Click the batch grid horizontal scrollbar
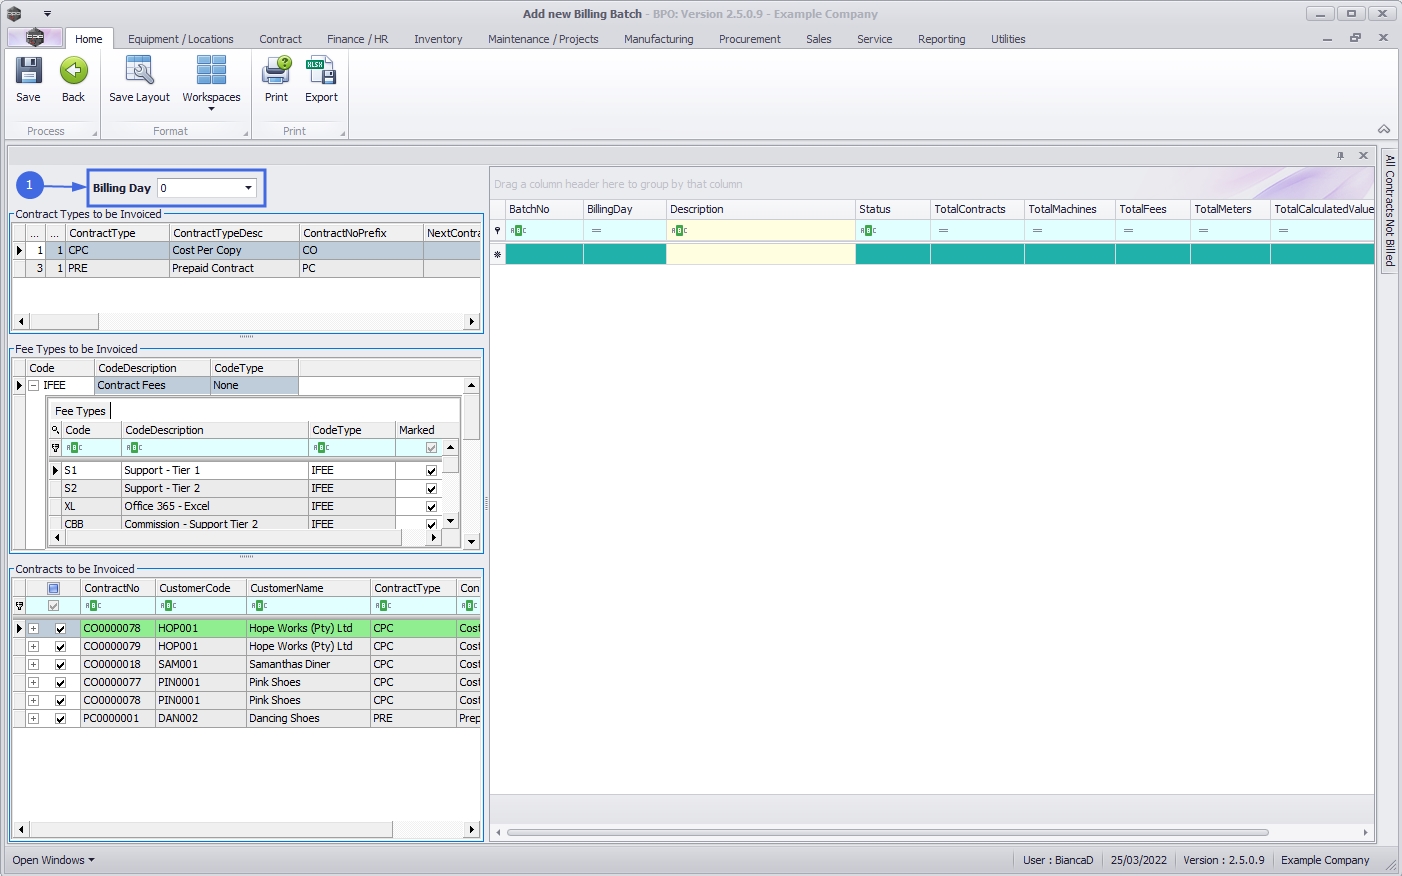Image resolution: width=1402 pixels, height=876 pixels. pyautogui.click(x=887, y=832)
